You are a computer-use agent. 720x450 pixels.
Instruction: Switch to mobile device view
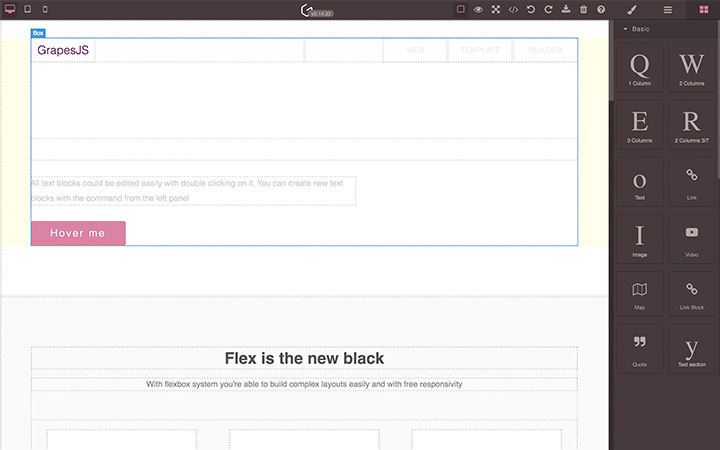44,9
